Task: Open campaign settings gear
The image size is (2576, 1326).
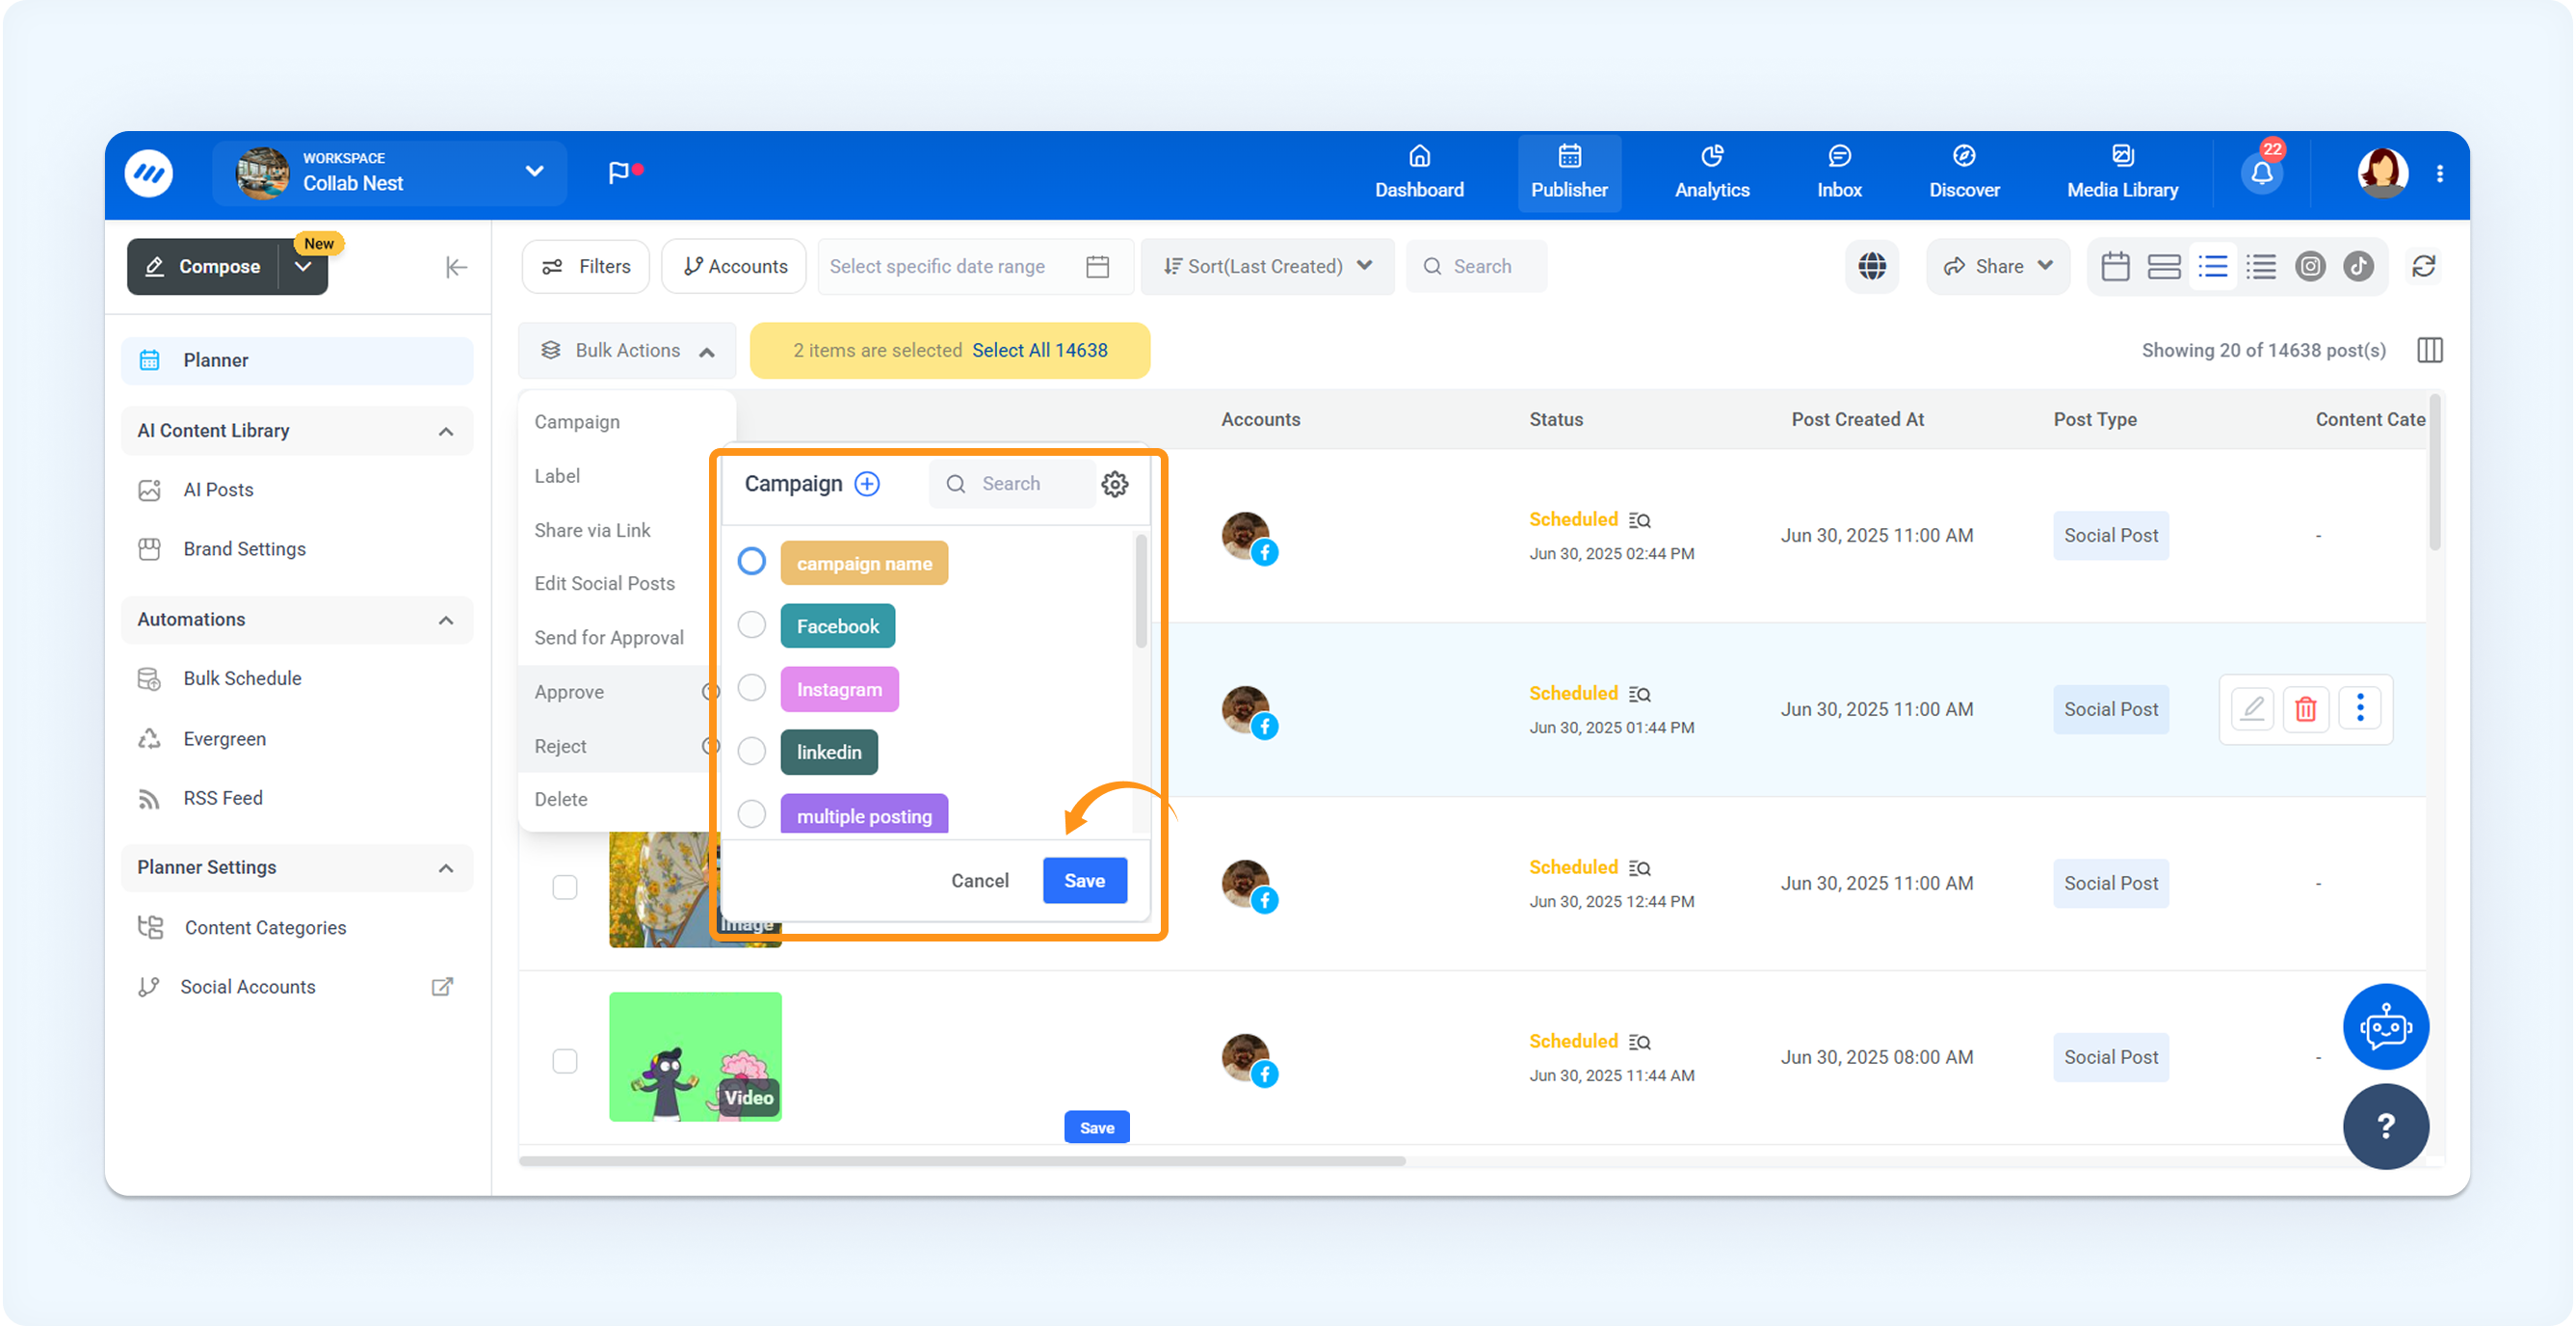Action: [1115, 484]
